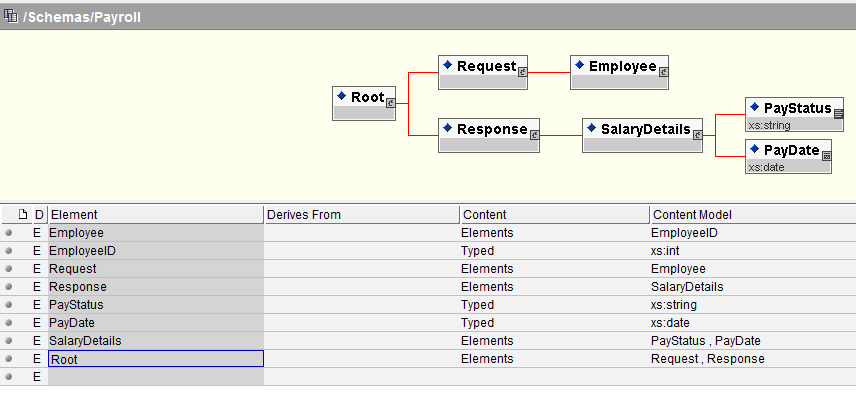The width and height of the screenshot is (856, 394).
Task: Click the E type marker in PayDate row
Action: (x=37, y=323)
